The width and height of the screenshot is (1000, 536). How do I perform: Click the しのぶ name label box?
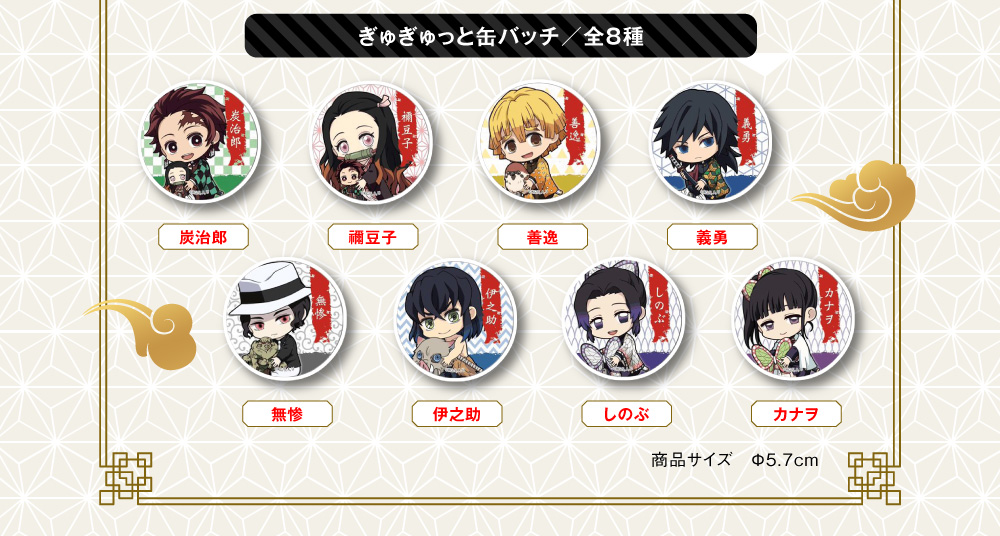[x=627, y=414]
